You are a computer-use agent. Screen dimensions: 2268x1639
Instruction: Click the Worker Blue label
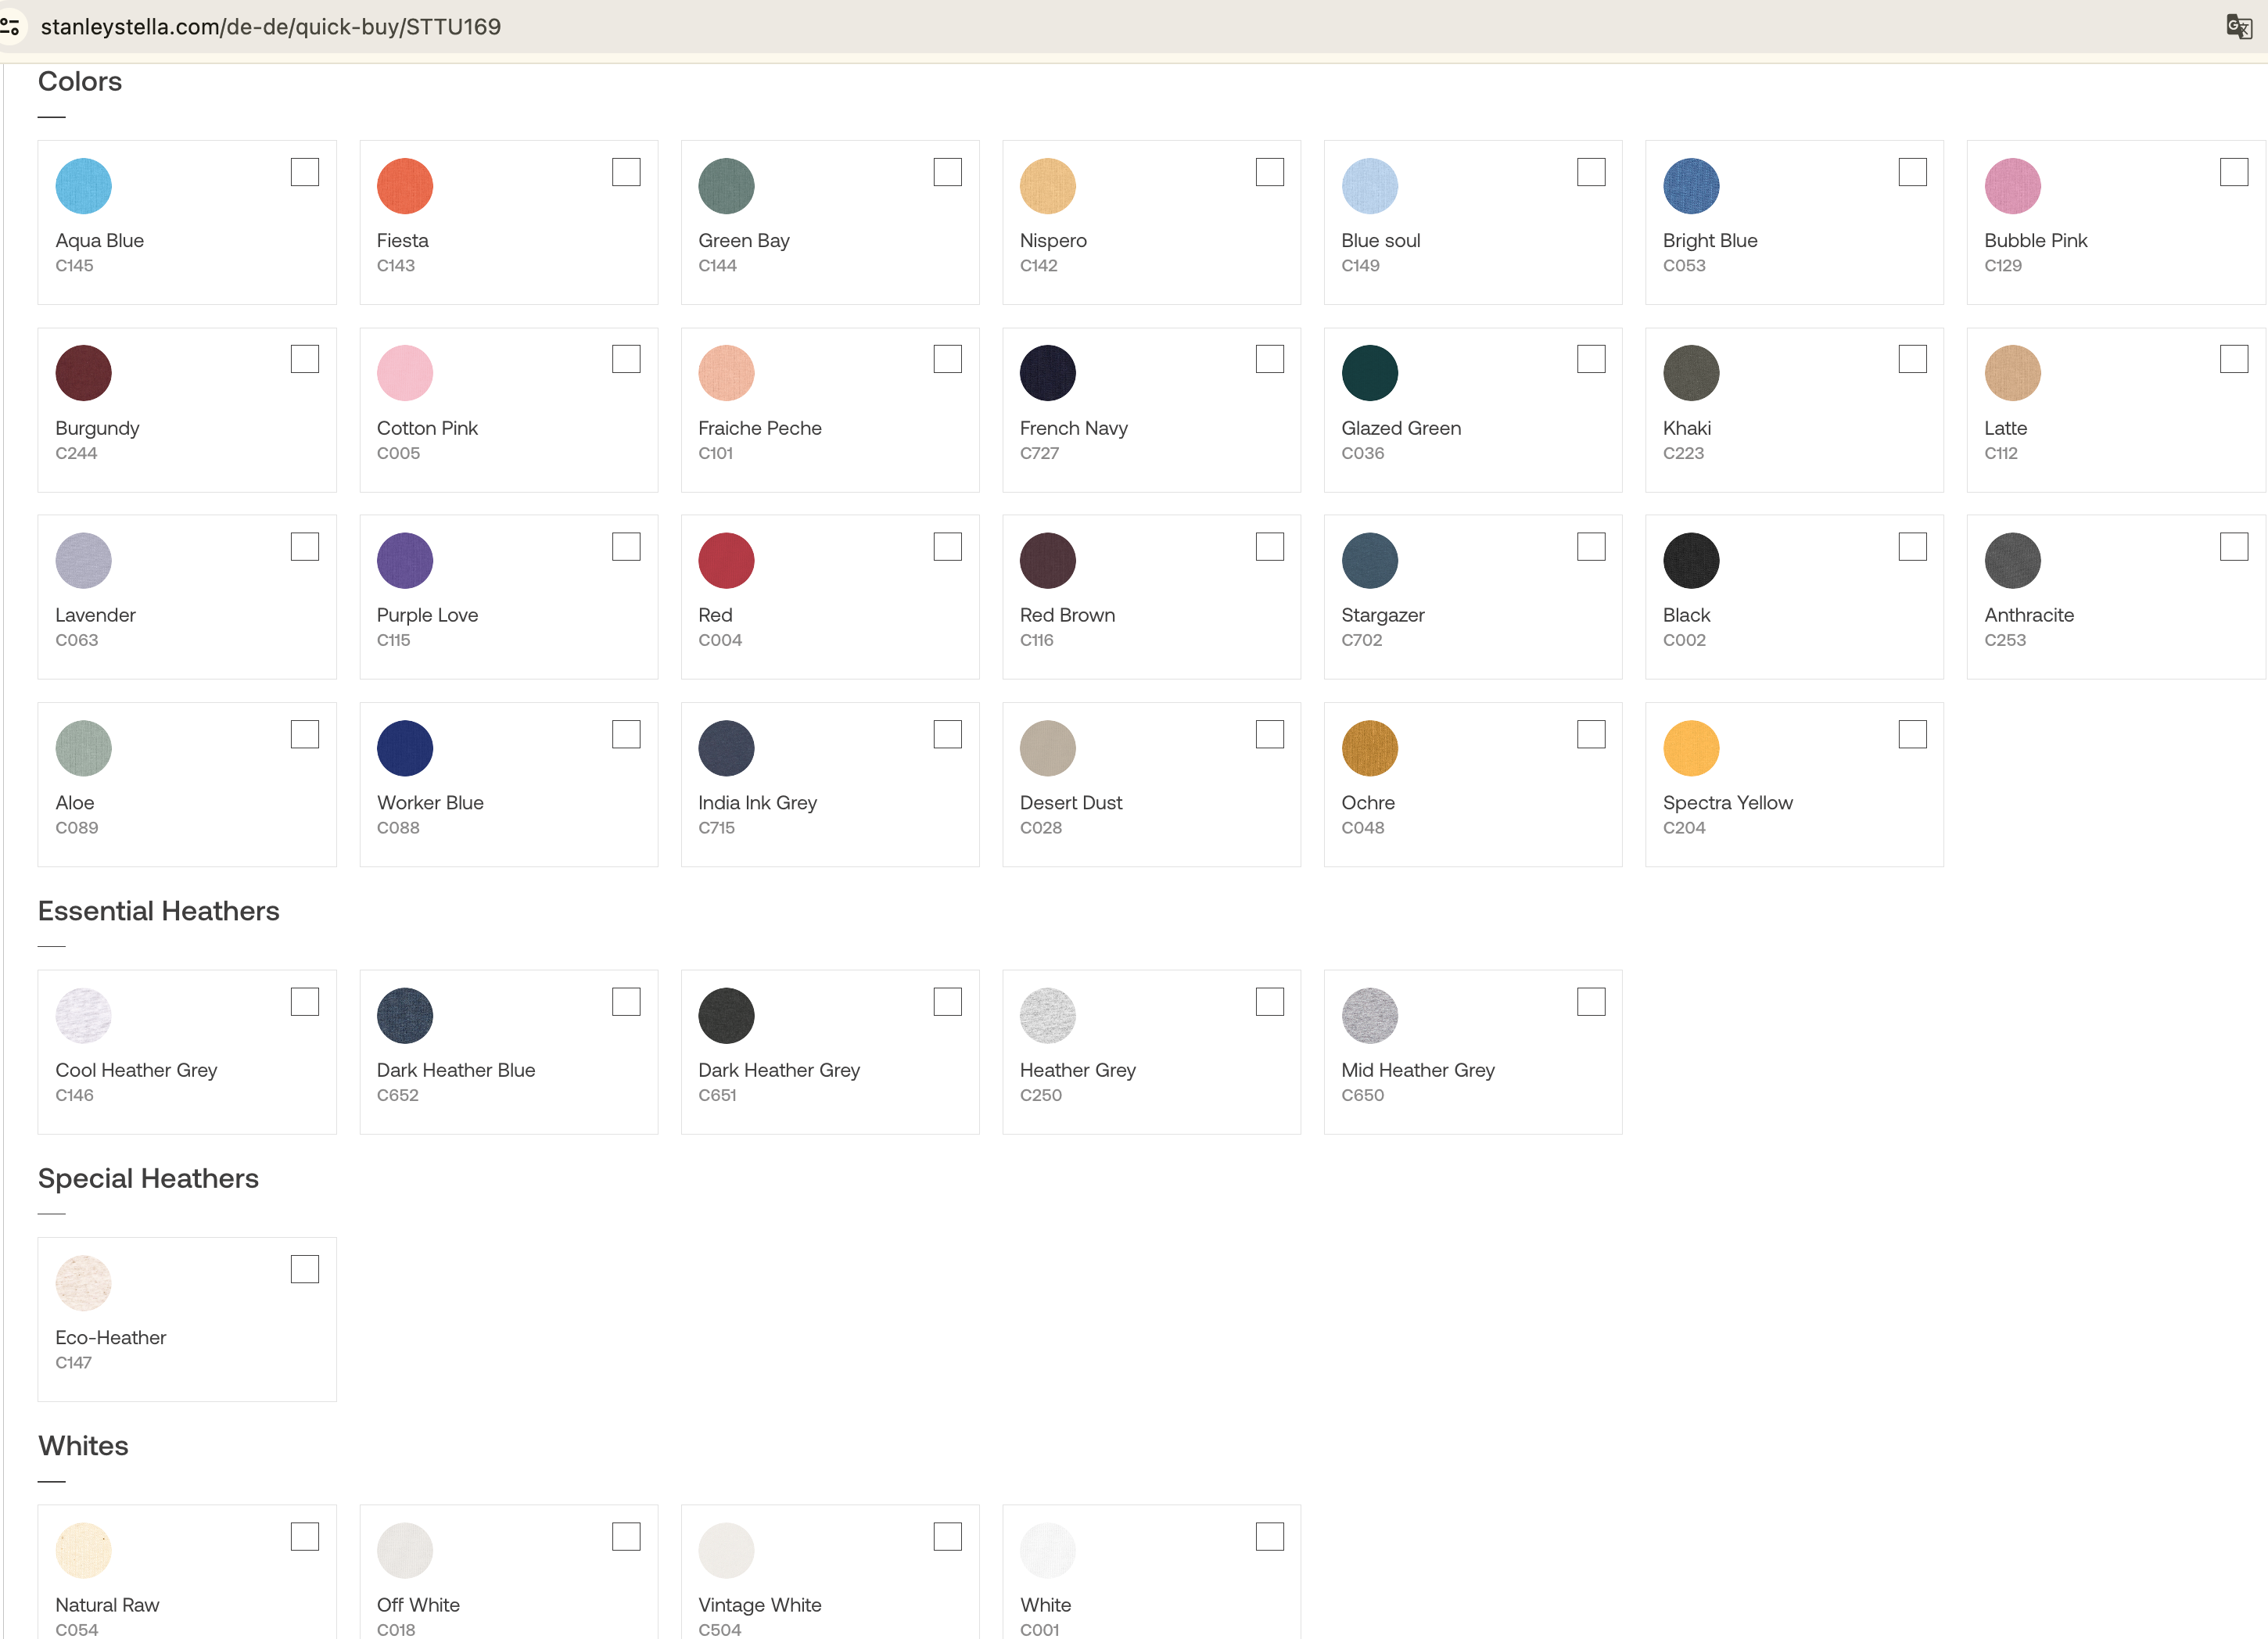430,803
